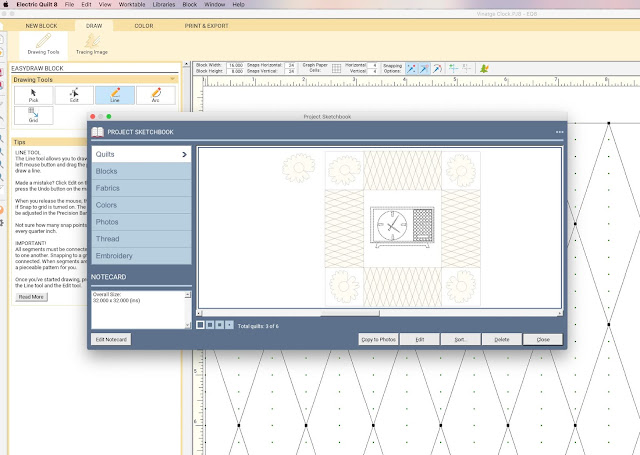Select Photos section in sketchbook
The height and width of the screenshot is (455, 640).
[x=141, y=222]
